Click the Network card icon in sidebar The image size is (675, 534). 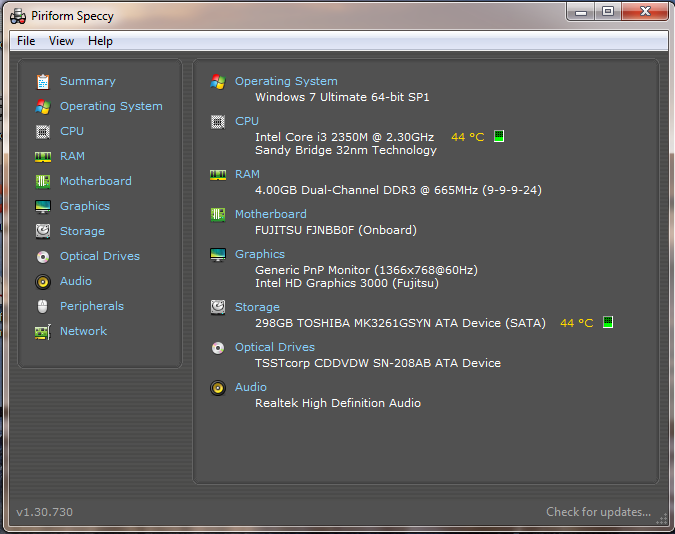(43, 332)
